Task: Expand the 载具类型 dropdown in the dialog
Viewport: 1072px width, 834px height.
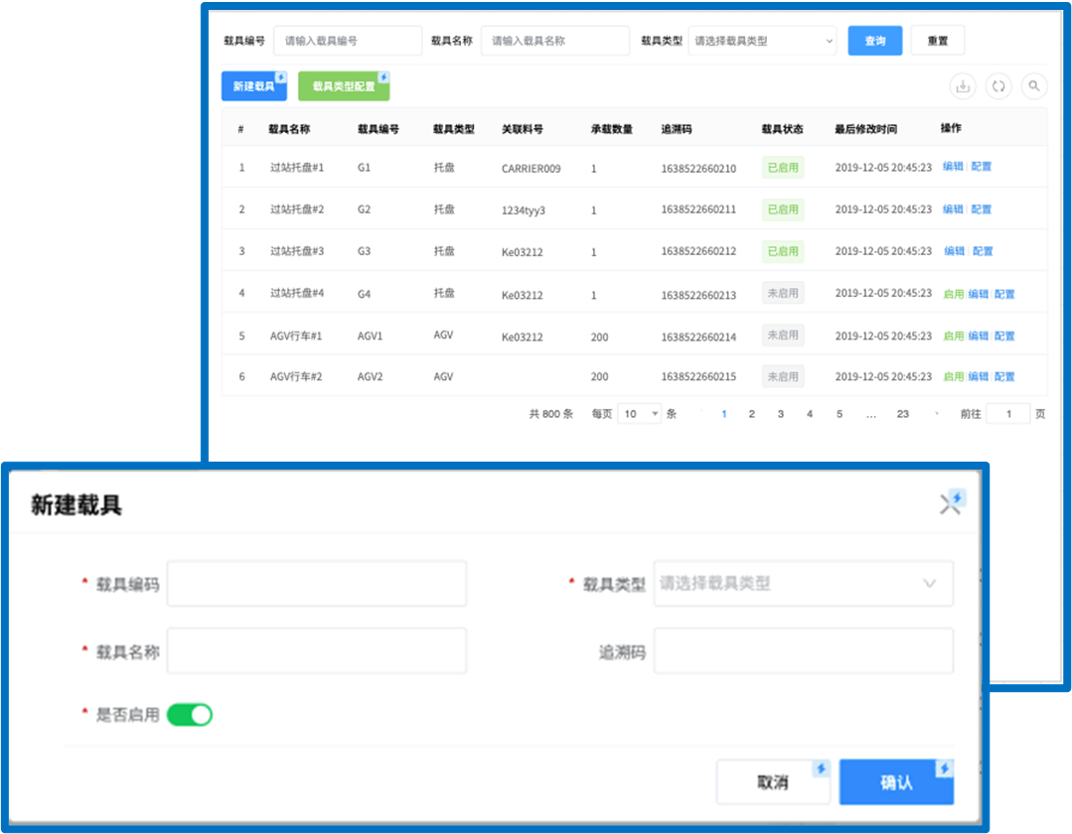Action: [803, 584]
